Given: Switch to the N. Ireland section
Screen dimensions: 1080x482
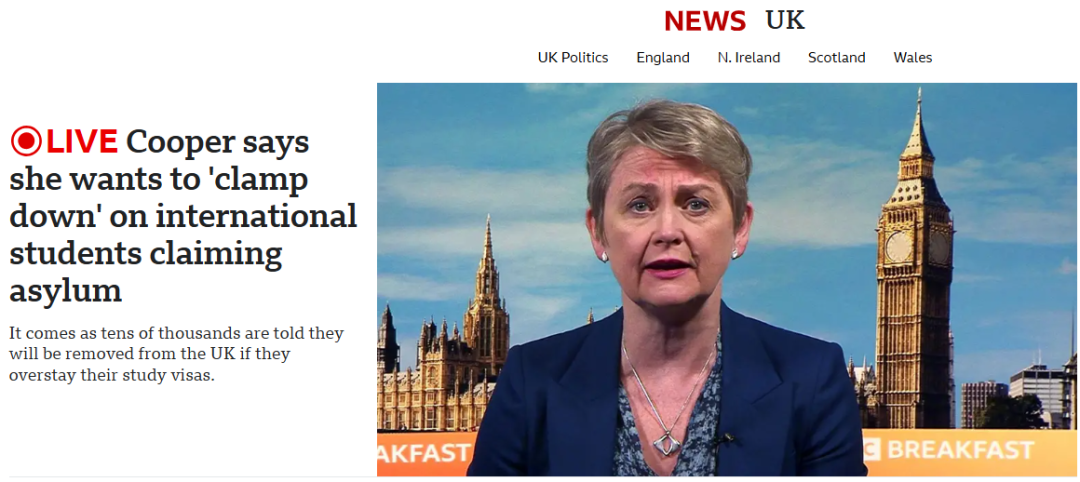Looking at the screenshot, I should [749, 58].
